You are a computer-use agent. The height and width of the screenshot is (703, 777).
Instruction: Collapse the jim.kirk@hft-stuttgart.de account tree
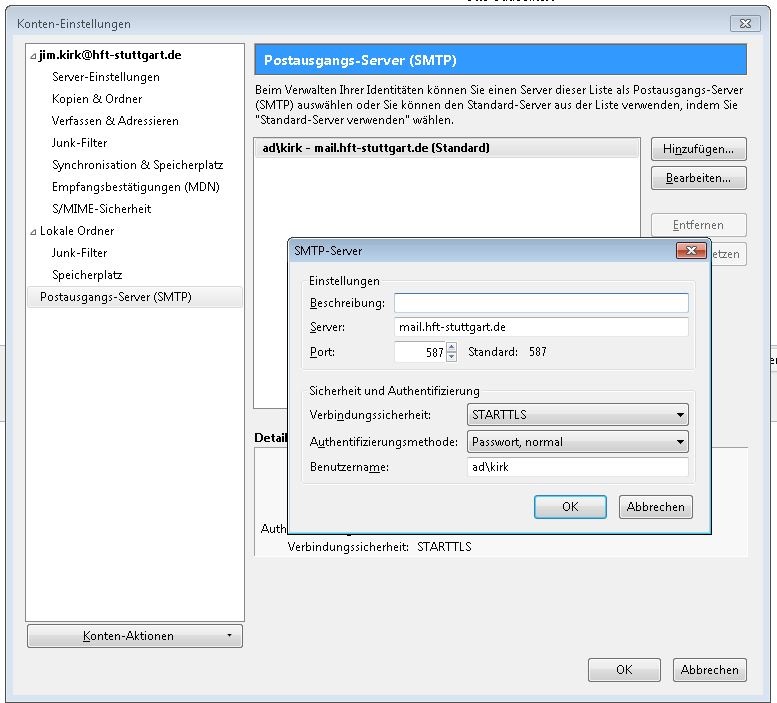pyautogui.click(x=33, y=56)
